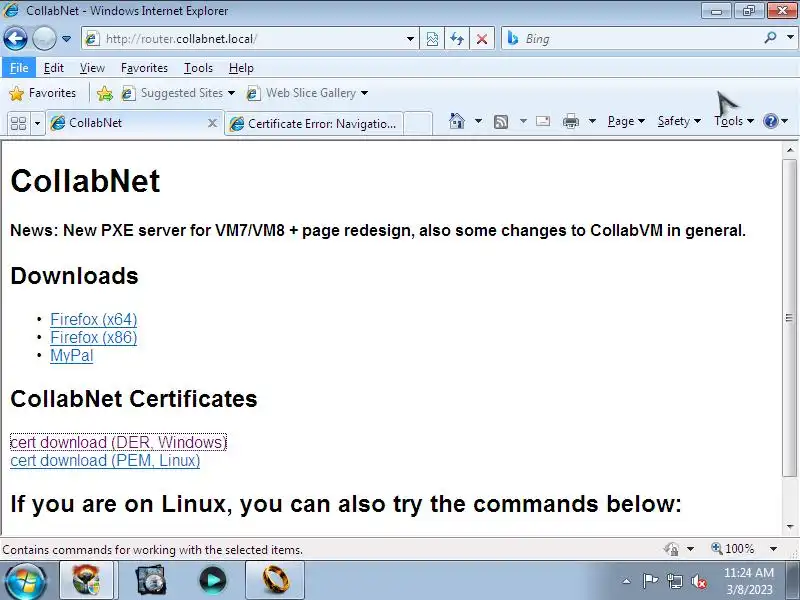The height and width of the screenshot is (600, 800).
Task: Open the recent pages dropdown arrow
Action: pos(66,39)
